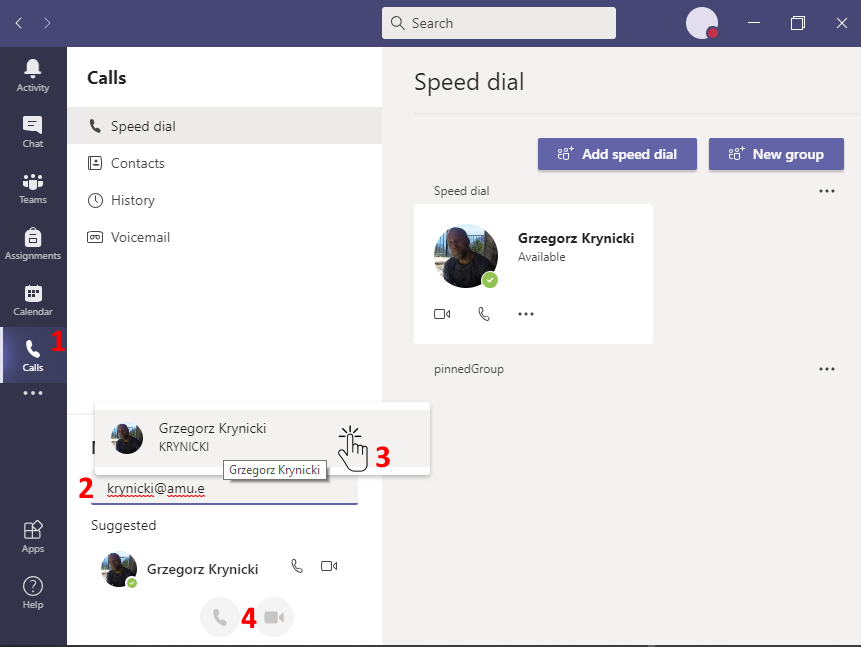Open Assignments from the sidebar
Image resolution: width=861 pixels, height=647 pixels.
33,243
